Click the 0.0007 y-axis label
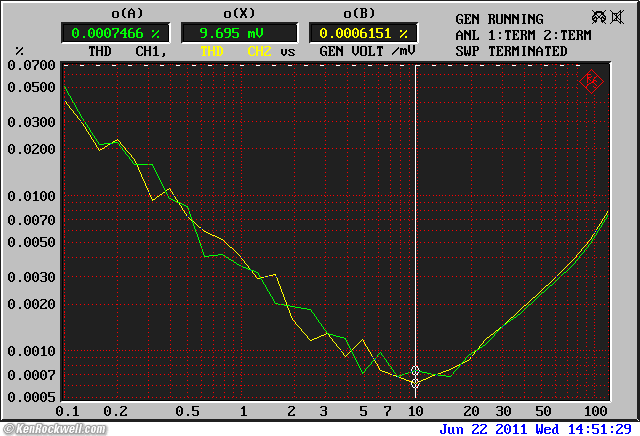 coord(31,375)
